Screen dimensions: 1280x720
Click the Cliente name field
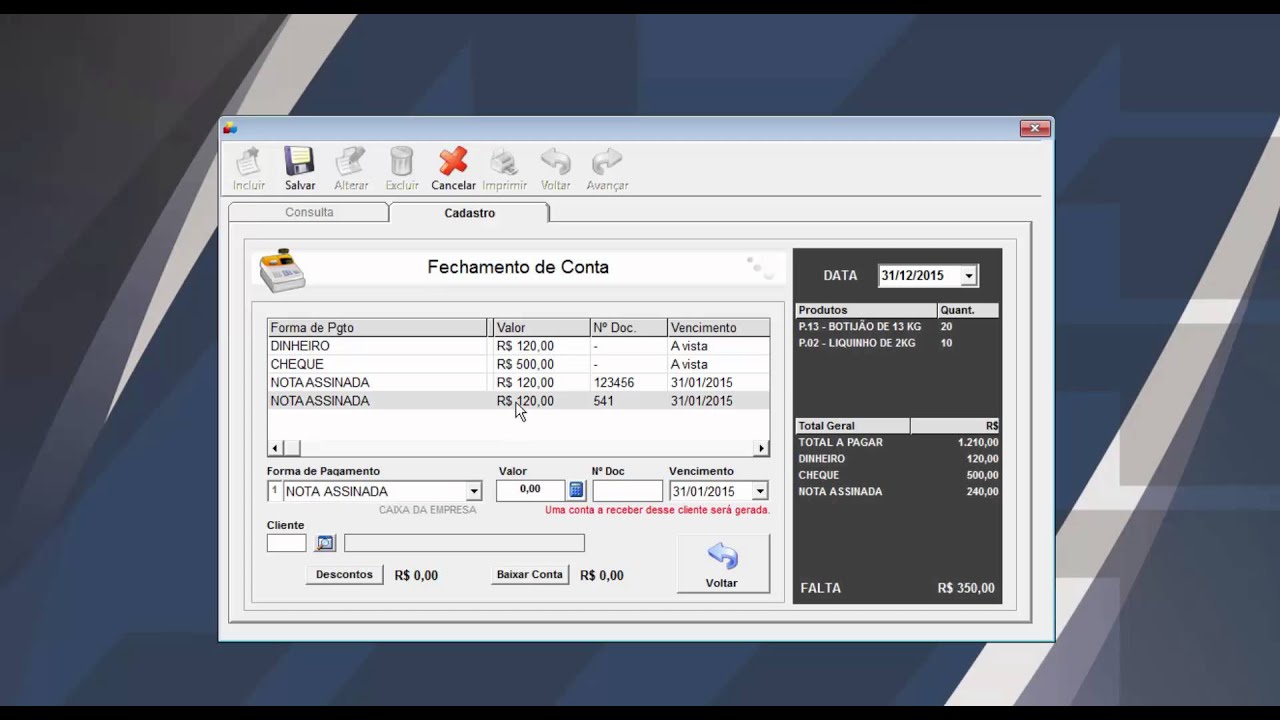(x=464, y=543)
